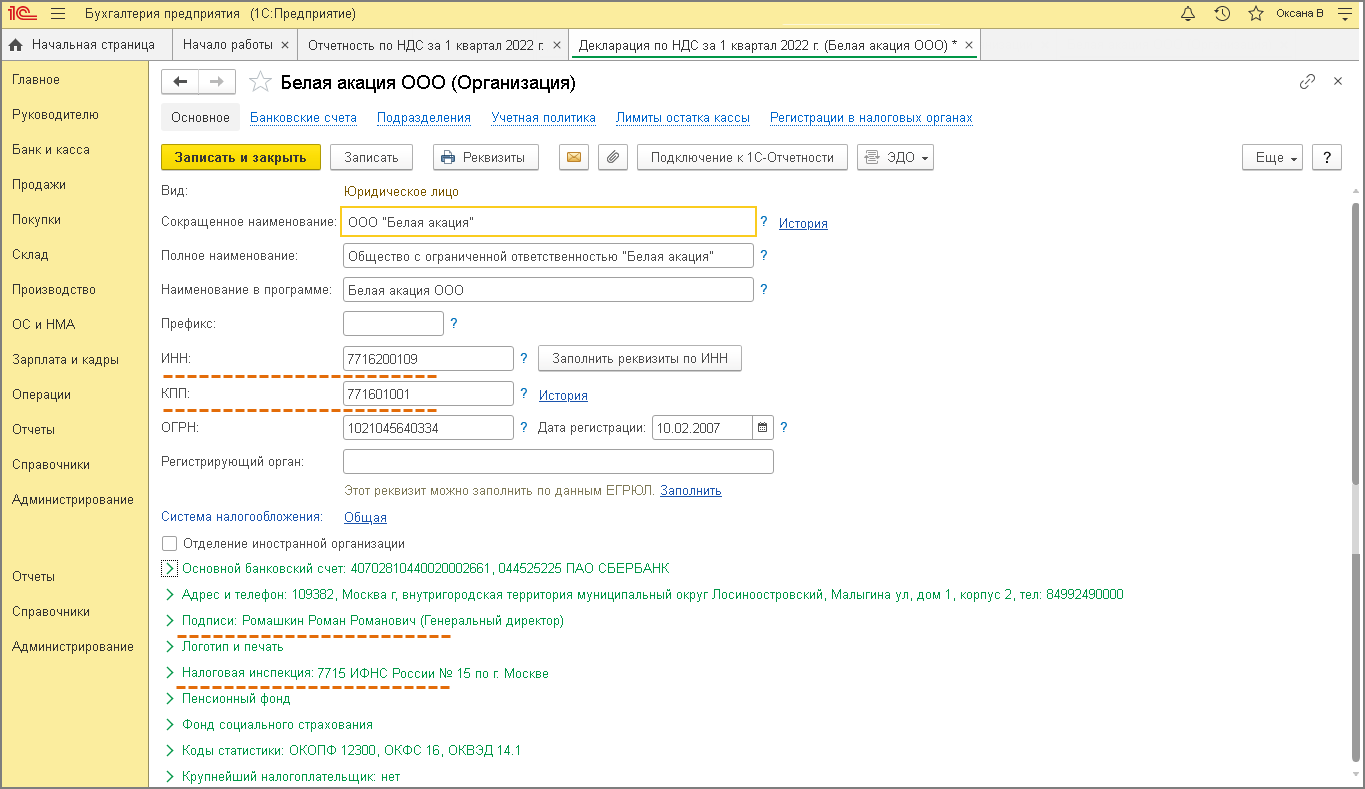
Task: Click into ИНН input field
Action: pyautogui.click(x=428, y=358)
